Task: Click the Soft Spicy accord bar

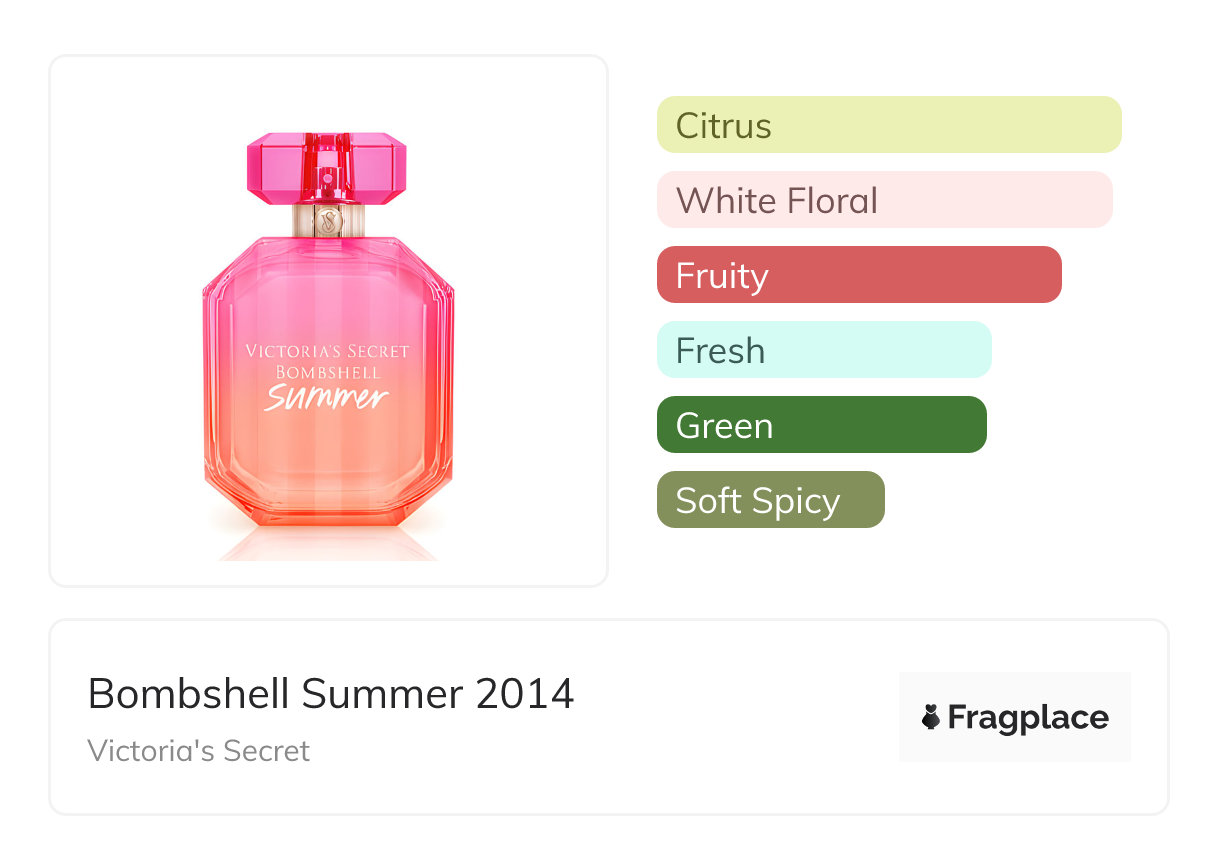Action: click(x=770, y=500)
